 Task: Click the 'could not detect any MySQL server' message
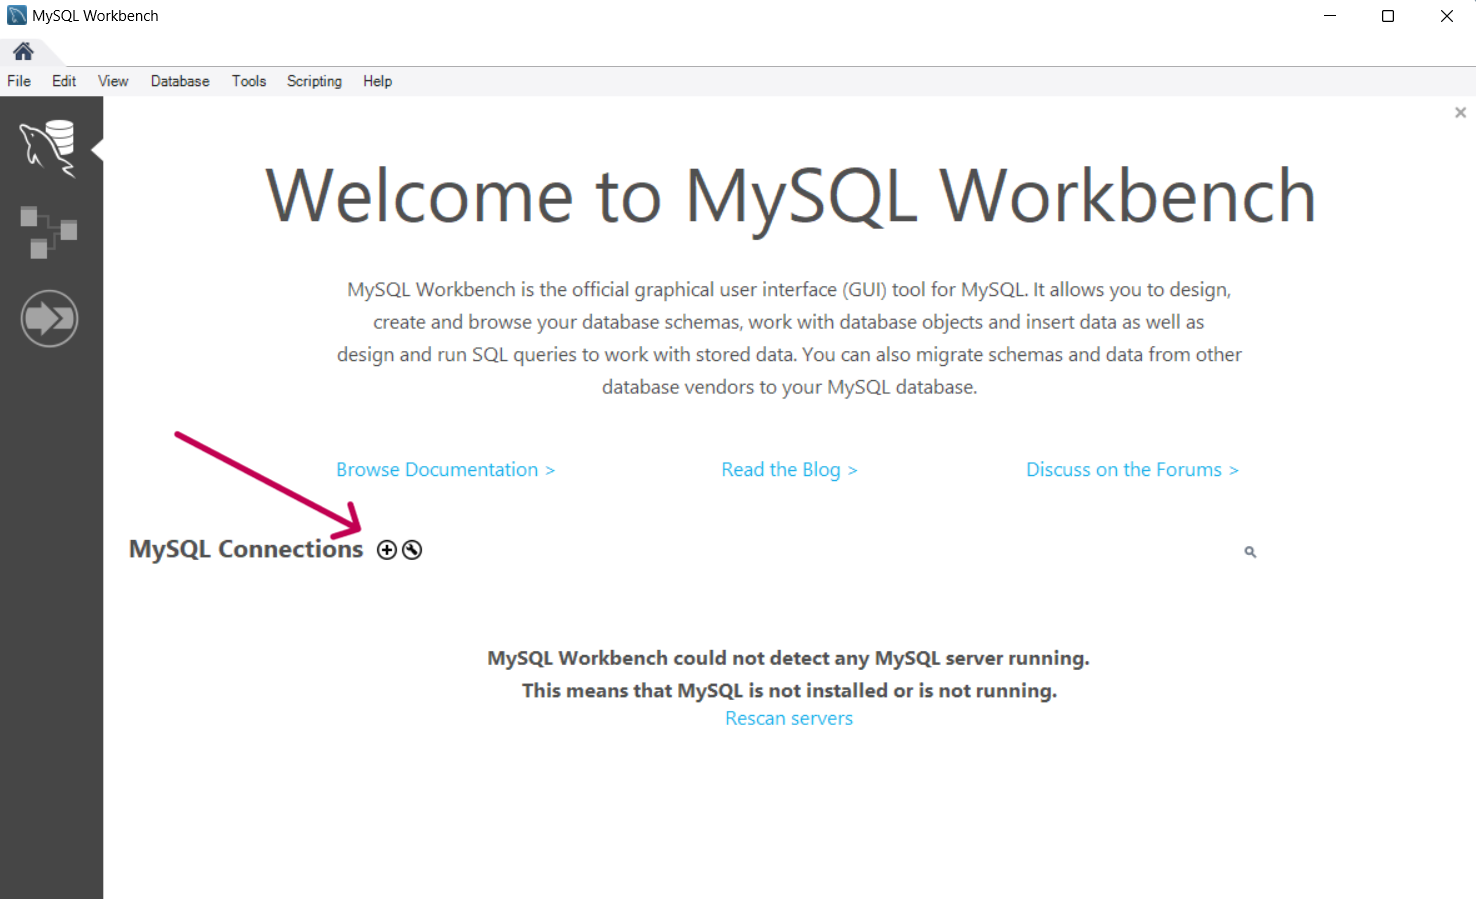(x=789, y=658)
